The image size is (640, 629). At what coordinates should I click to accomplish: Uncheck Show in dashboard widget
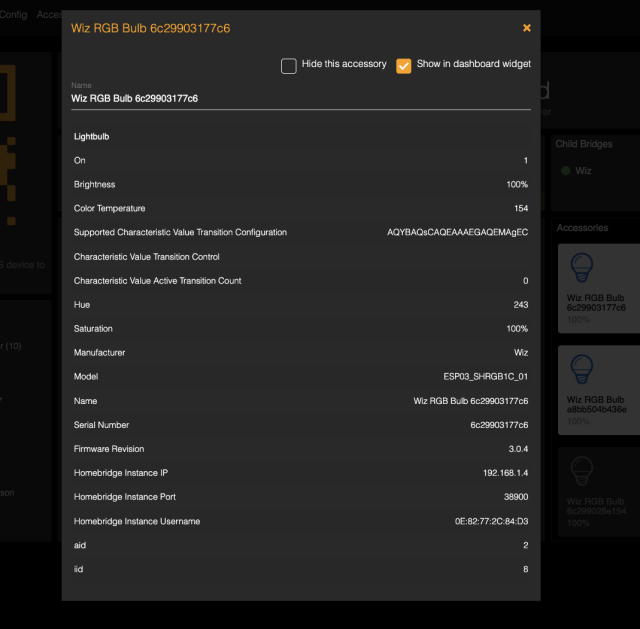(403, 66)
